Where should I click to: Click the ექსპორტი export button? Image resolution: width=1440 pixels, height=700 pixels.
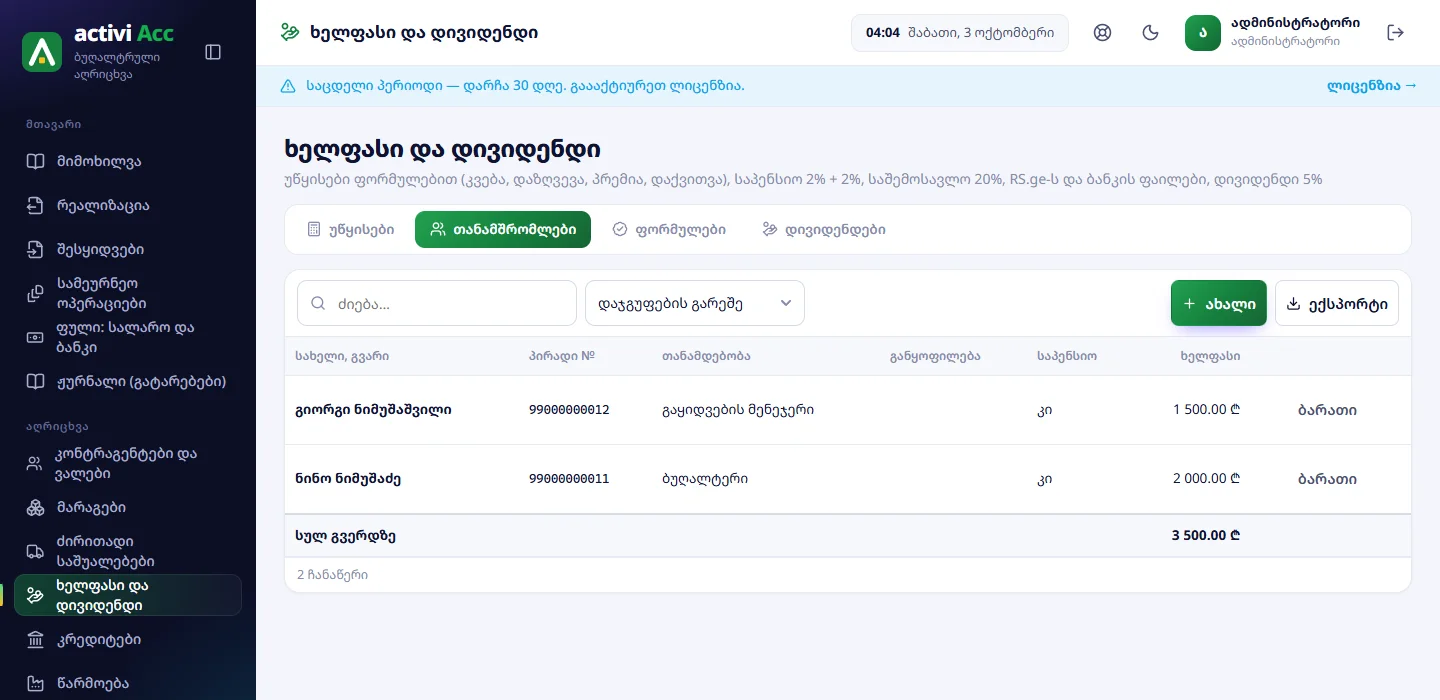(x=1337, y=303)
